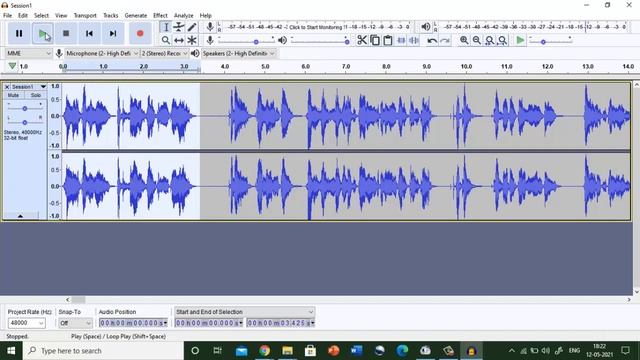Open the Select menu
Image resolution: width=640 pixels, height=360 pixels.
[x=41, y=16]
